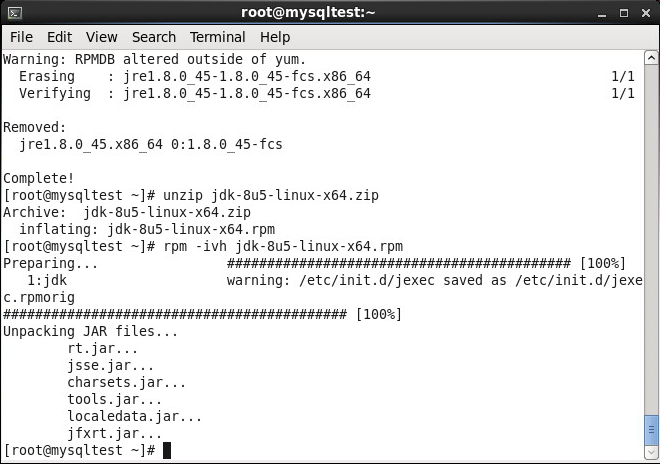Minimize the terminal window
This screenshot has height=464, width=660.
(602, 13)
